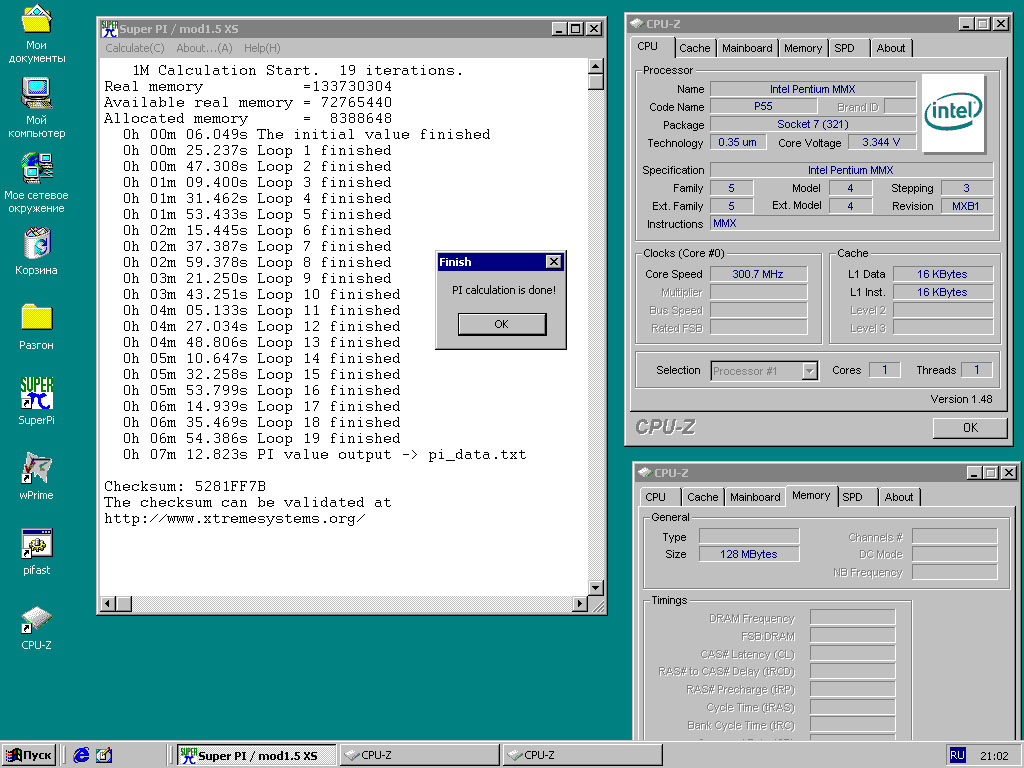Expand the Processor #1 selection dropdown

pyautogui.click(x=810, y=371)
